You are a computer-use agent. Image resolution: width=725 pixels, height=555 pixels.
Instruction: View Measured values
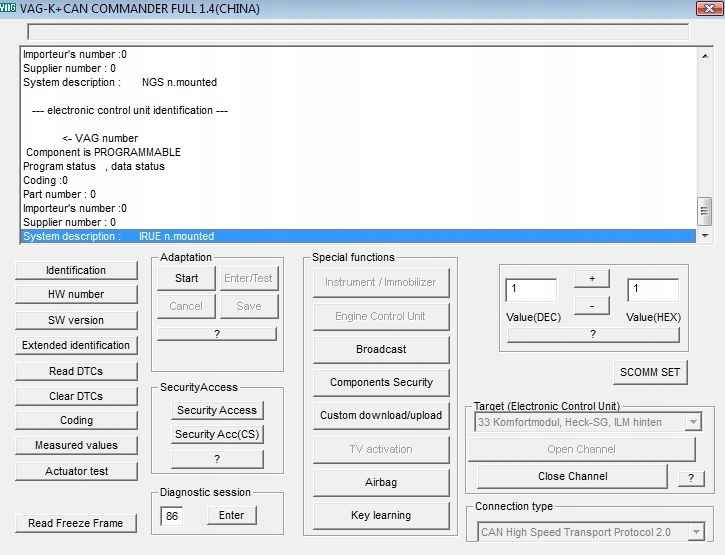pos(76,445)
